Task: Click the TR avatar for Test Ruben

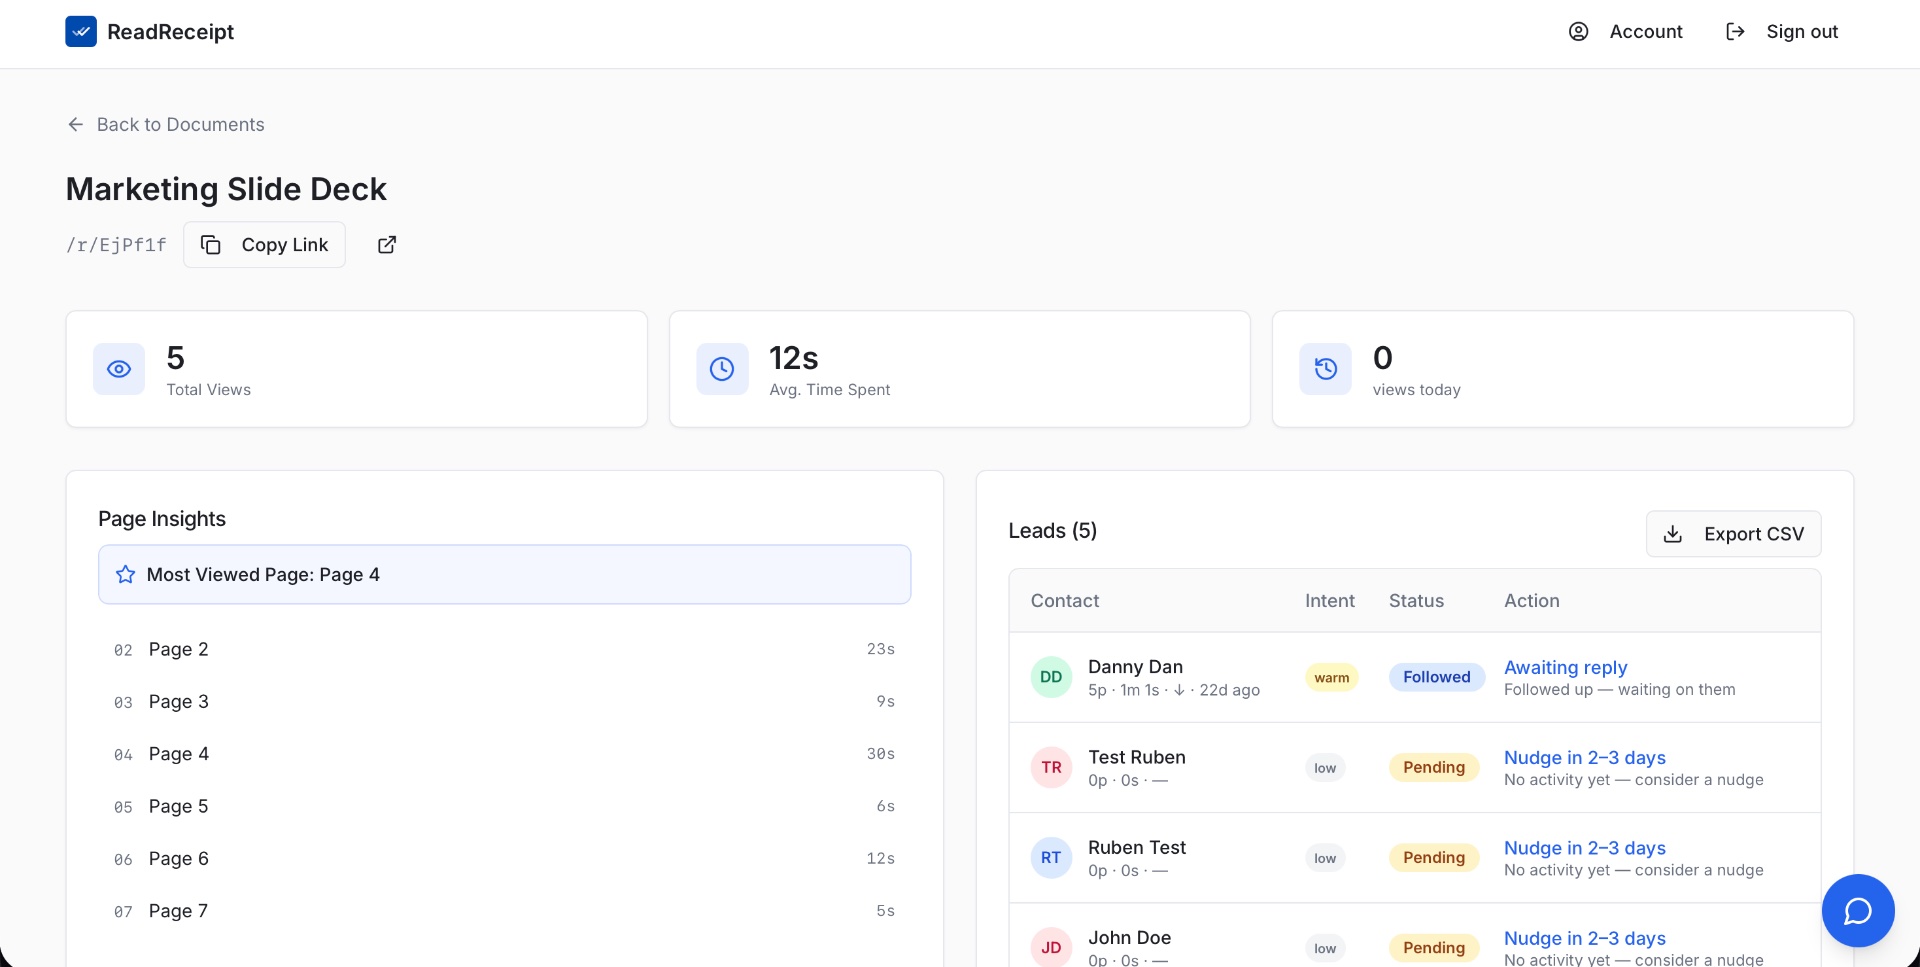Action: [x=1051, y=767]
